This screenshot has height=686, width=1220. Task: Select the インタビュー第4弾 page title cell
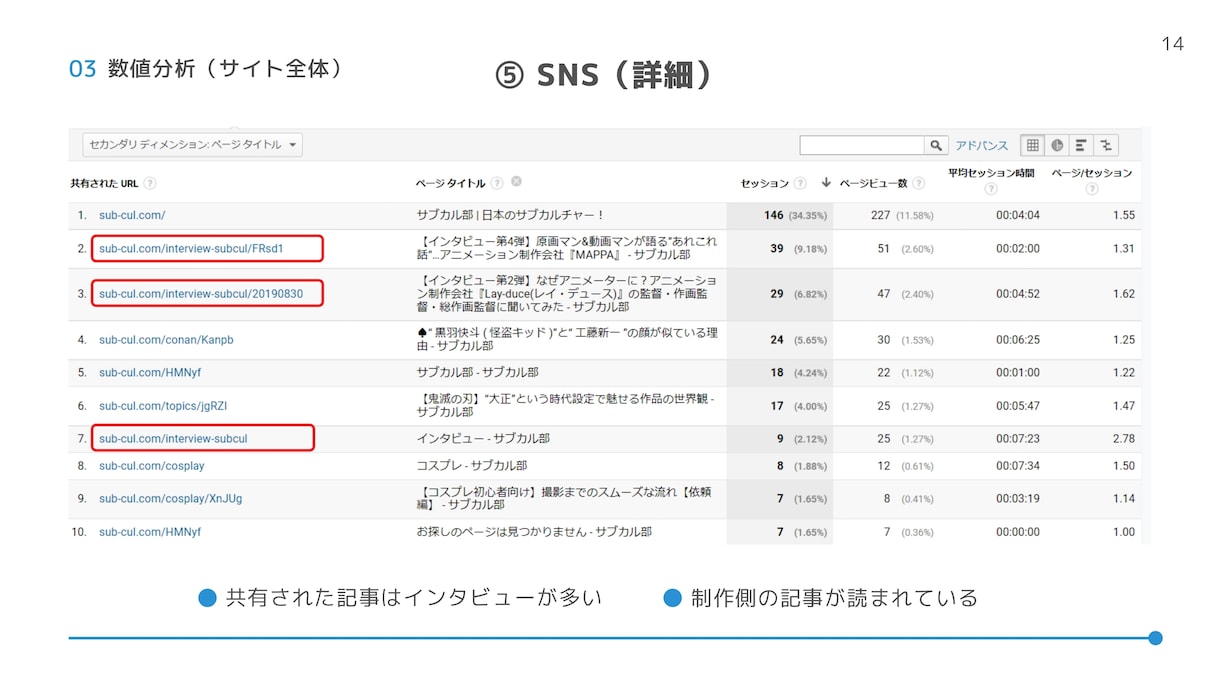567,249
